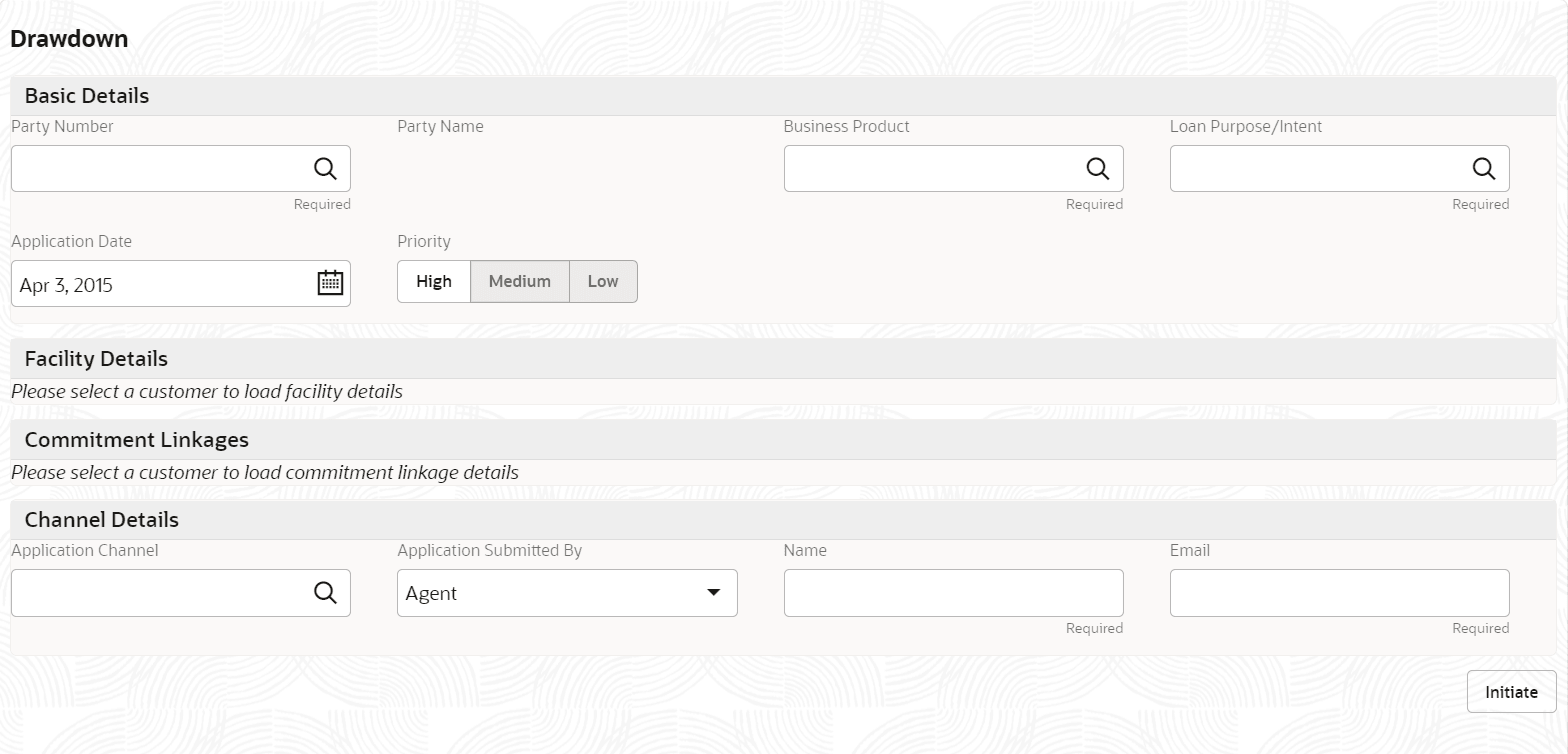Click the 'load commitment linkage details' message

coord(265,473)
